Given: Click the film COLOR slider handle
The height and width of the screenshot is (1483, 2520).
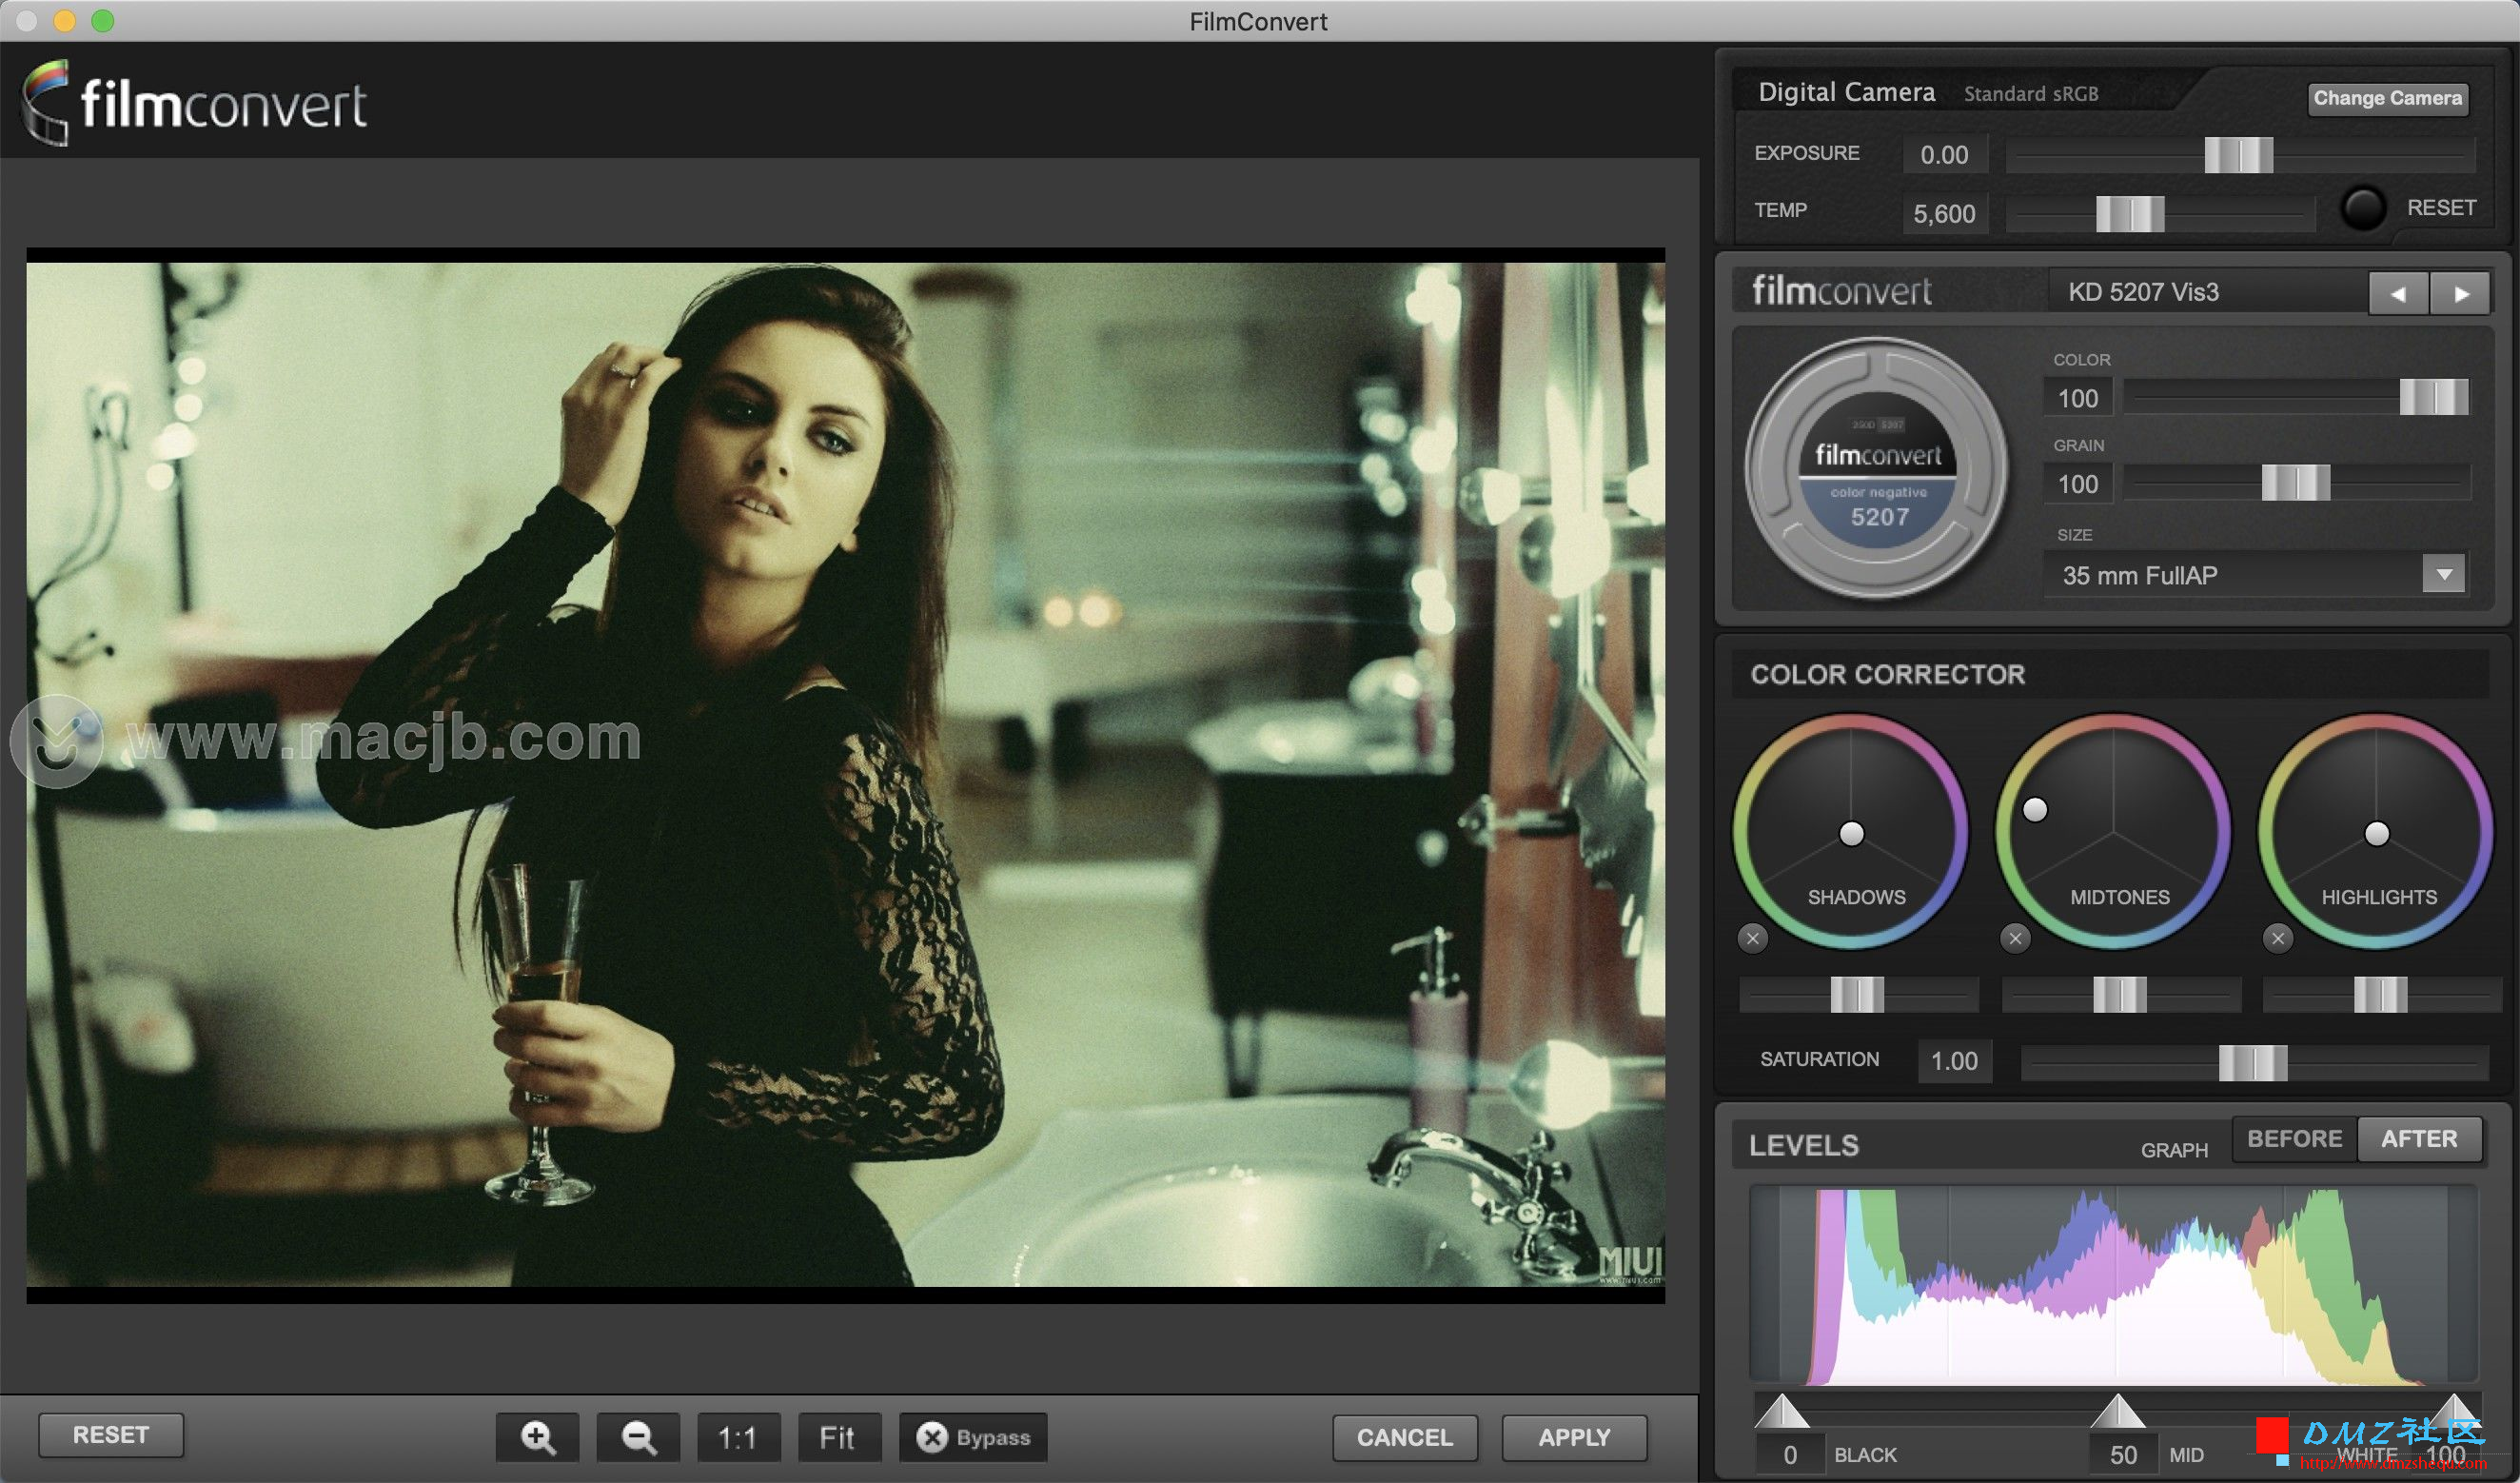Looking at the screenshot, I should (x=2433, y=397).
